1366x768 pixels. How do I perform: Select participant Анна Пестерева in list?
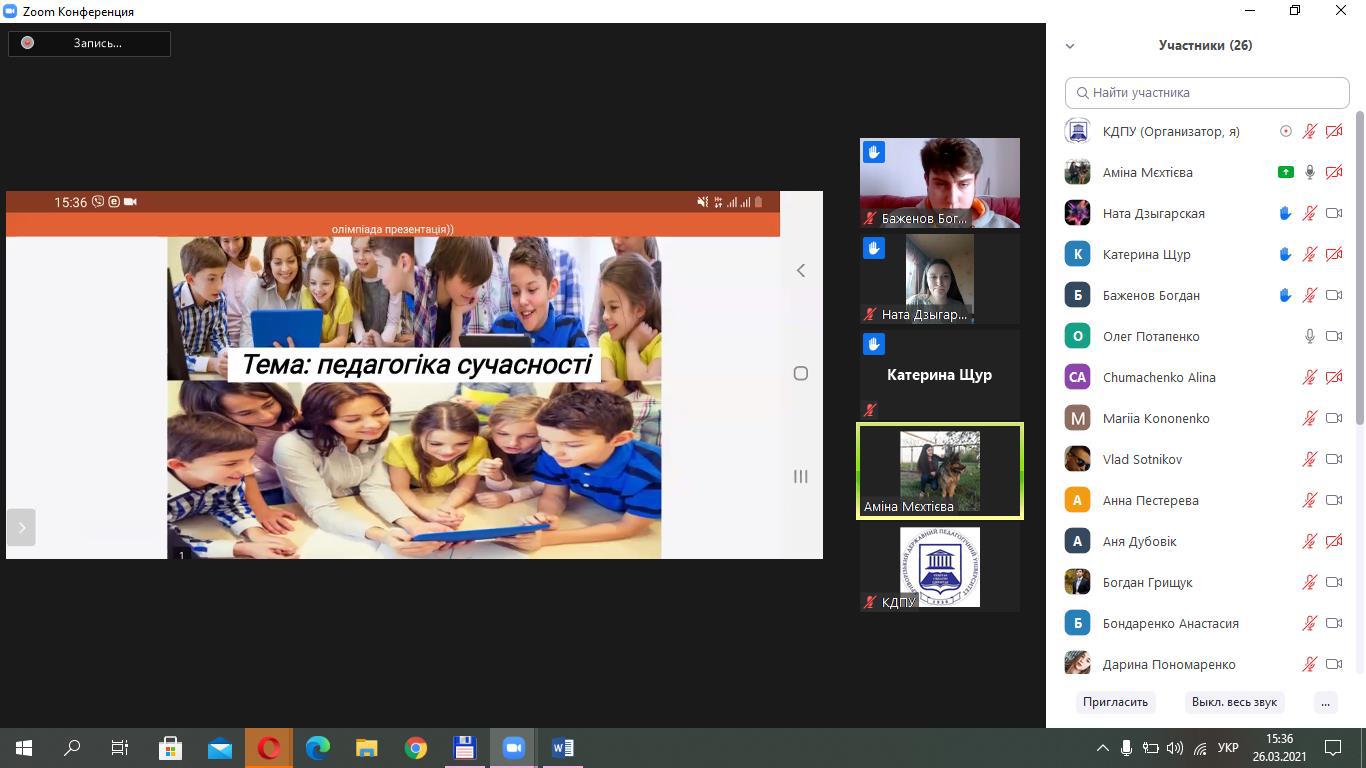(1204, 500)
